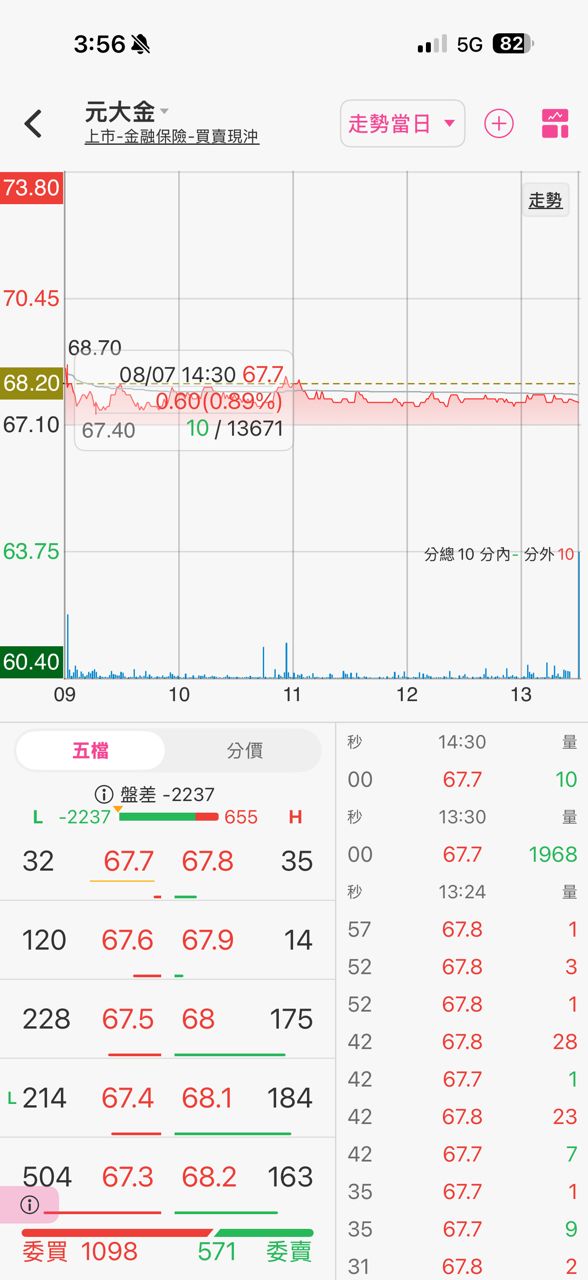The image size is (588, 1280).
Task: Expand the 元大金 stock name selector
Action: point(127,112)
